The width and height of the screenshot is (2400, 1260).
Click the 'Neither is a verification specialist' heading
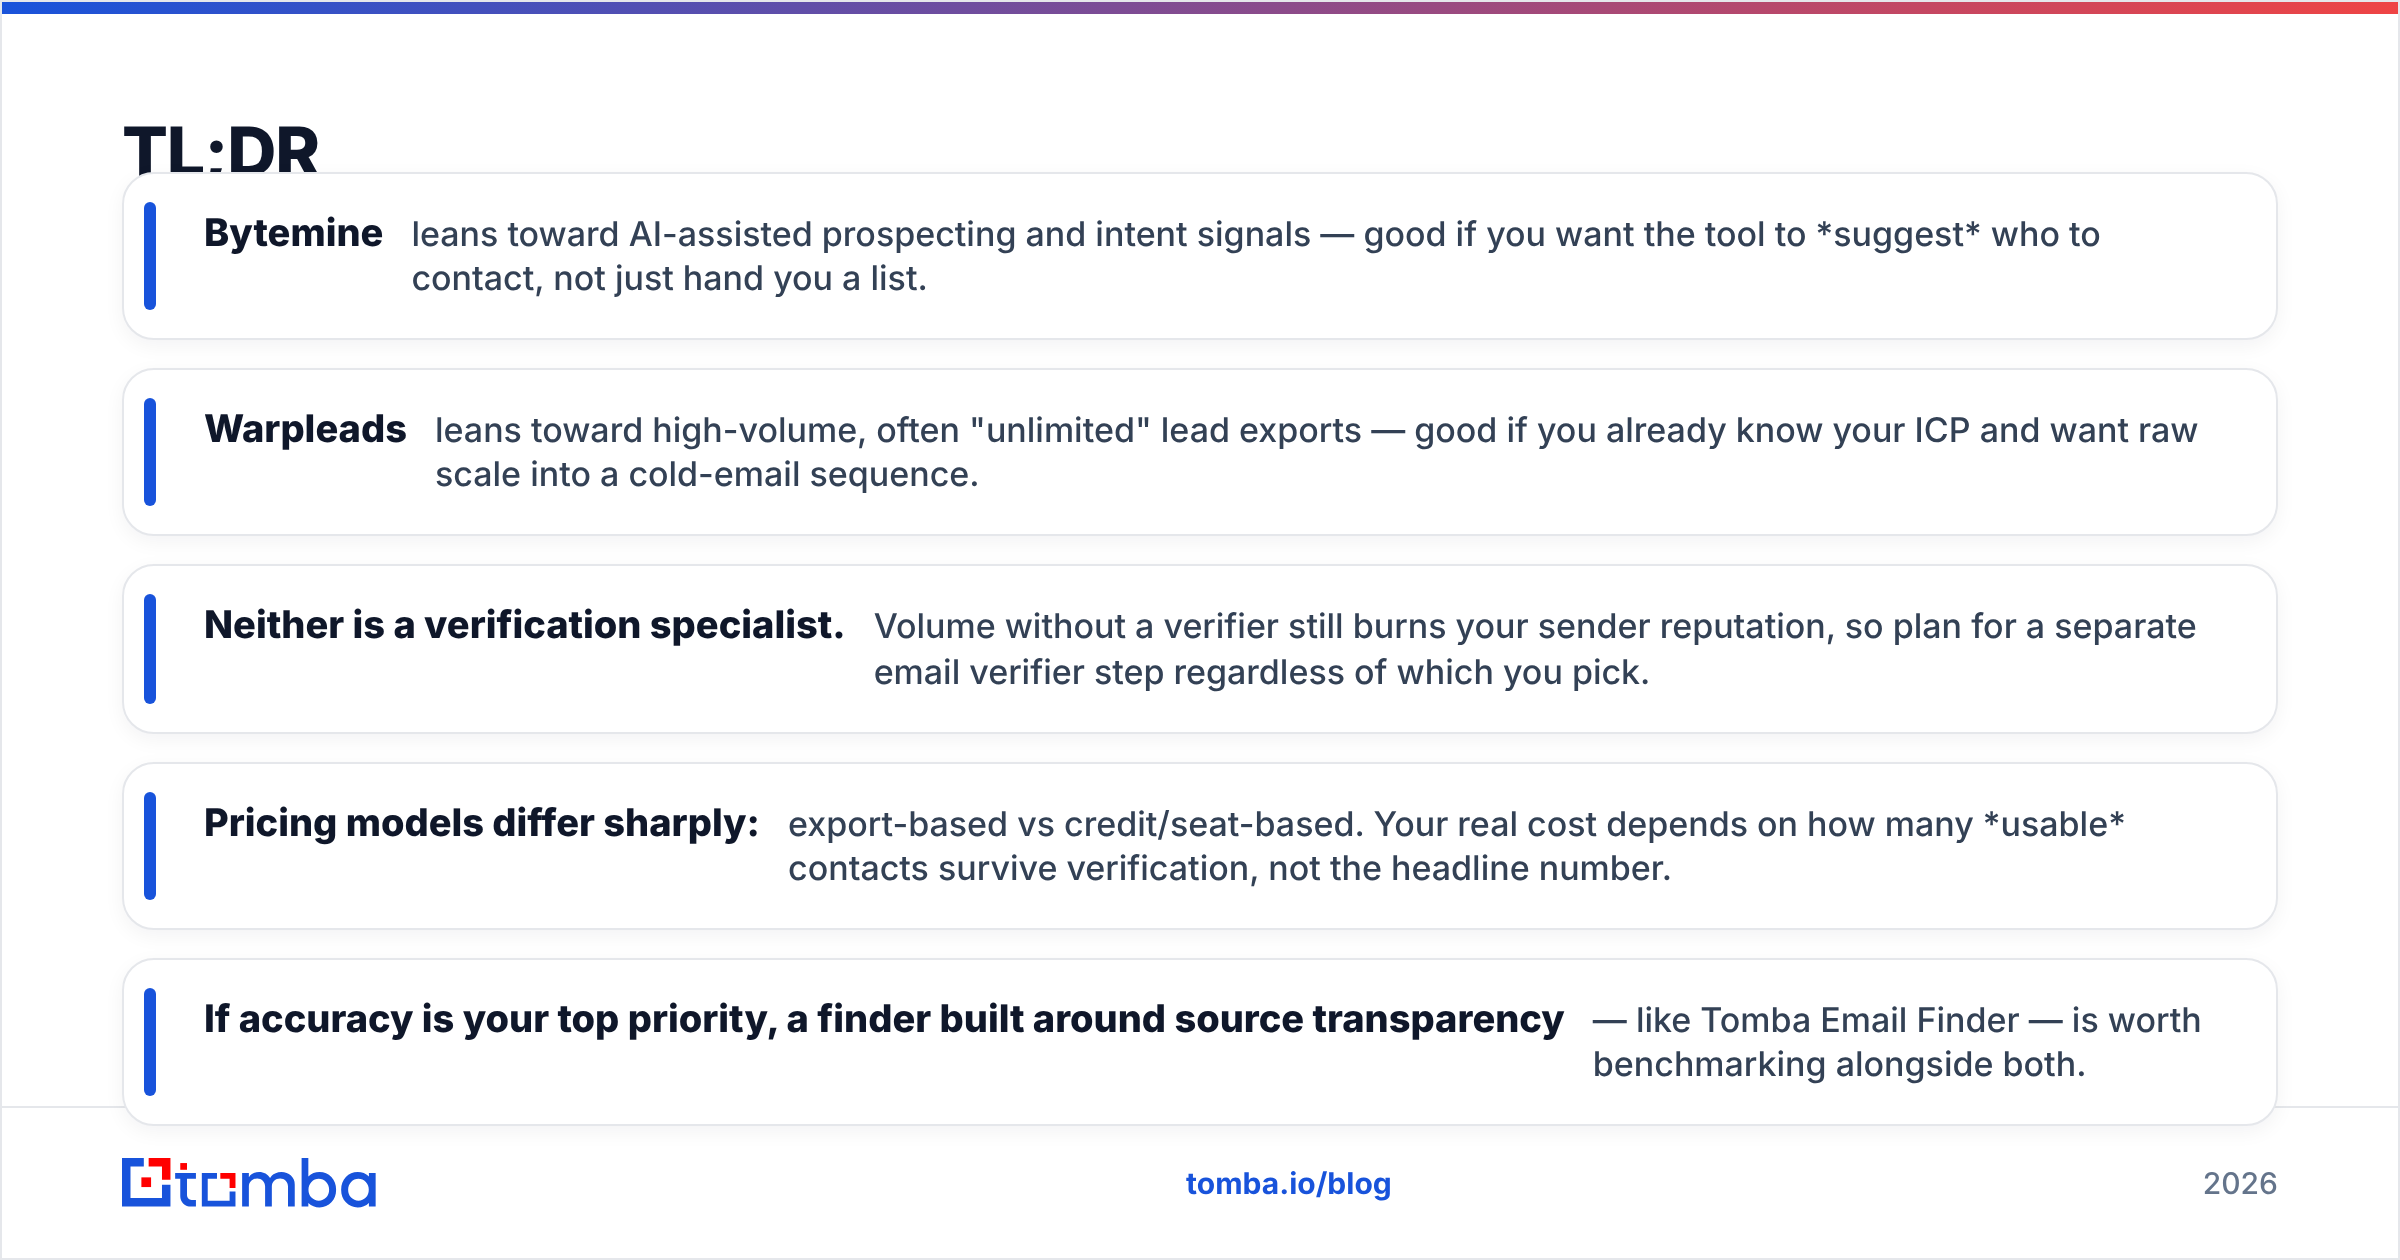point(524,625)
